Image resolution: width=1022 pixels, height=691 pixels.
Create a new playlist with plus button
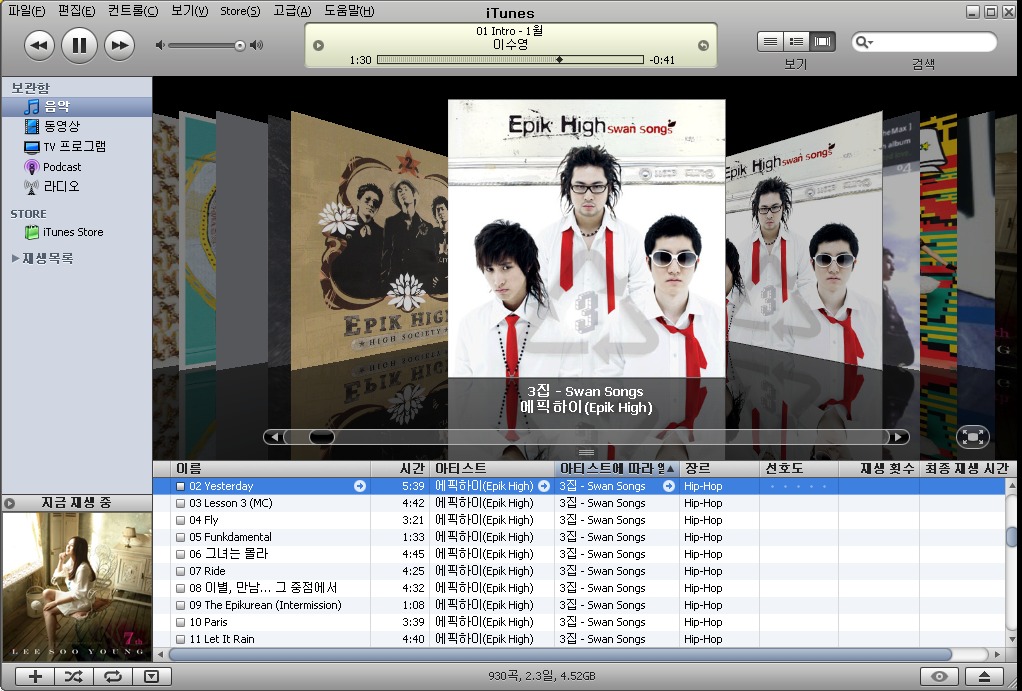click(x=35, y=676)
